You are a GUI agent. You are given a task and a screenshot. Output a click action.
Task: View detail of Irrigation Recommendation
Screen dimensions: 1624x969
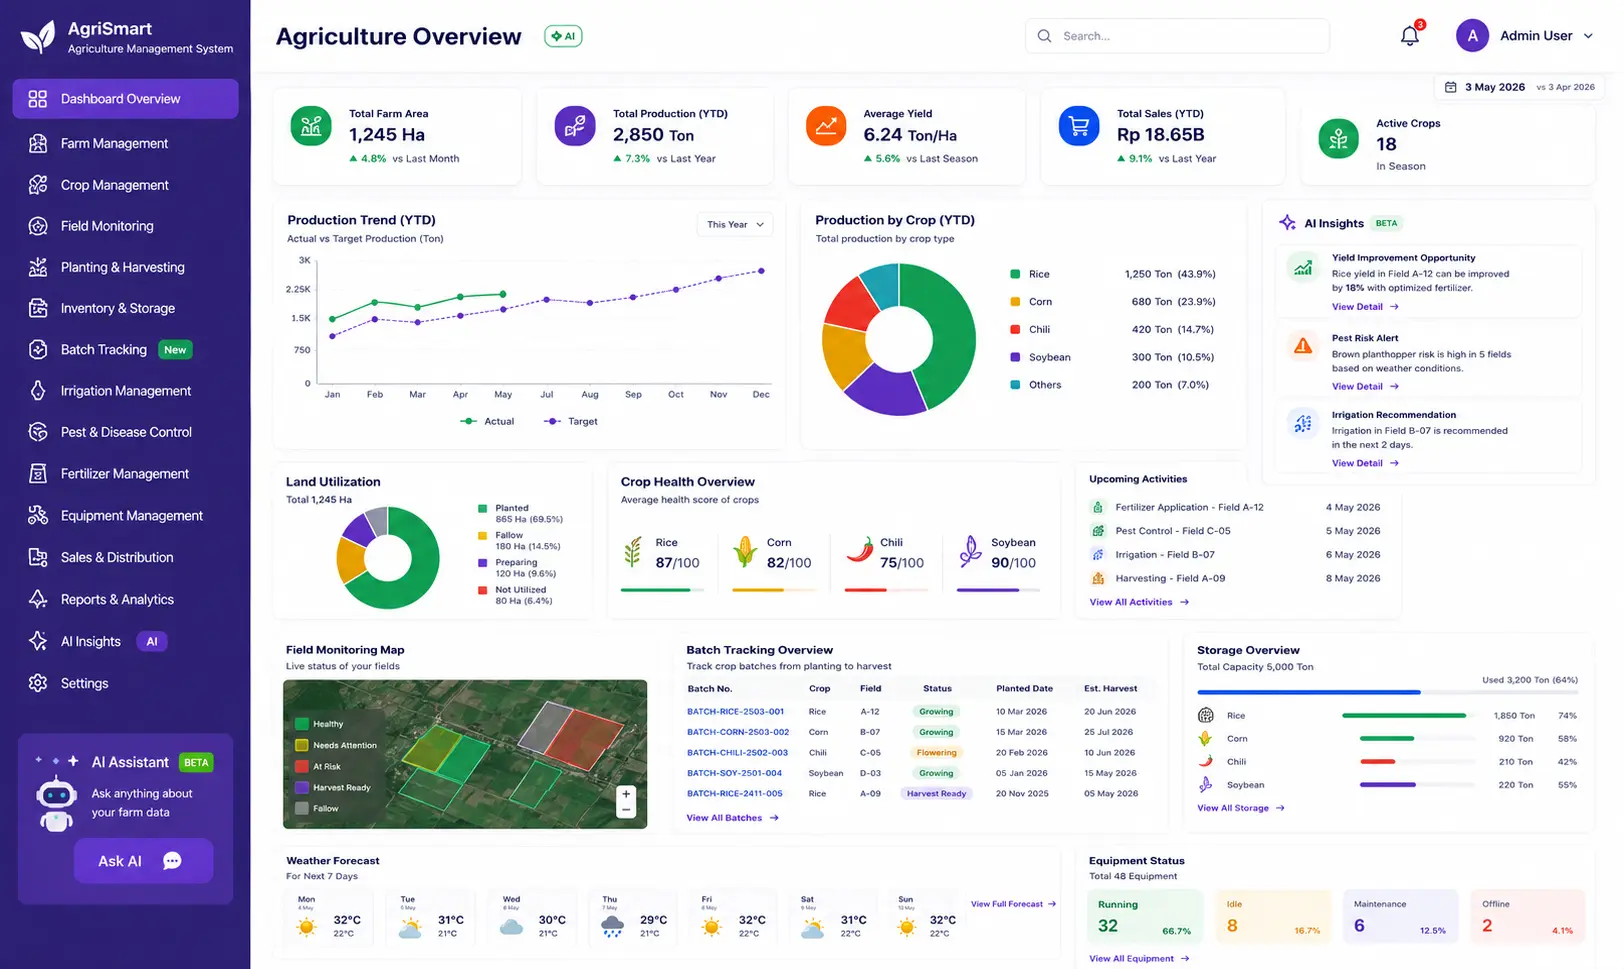point(1365,463)
